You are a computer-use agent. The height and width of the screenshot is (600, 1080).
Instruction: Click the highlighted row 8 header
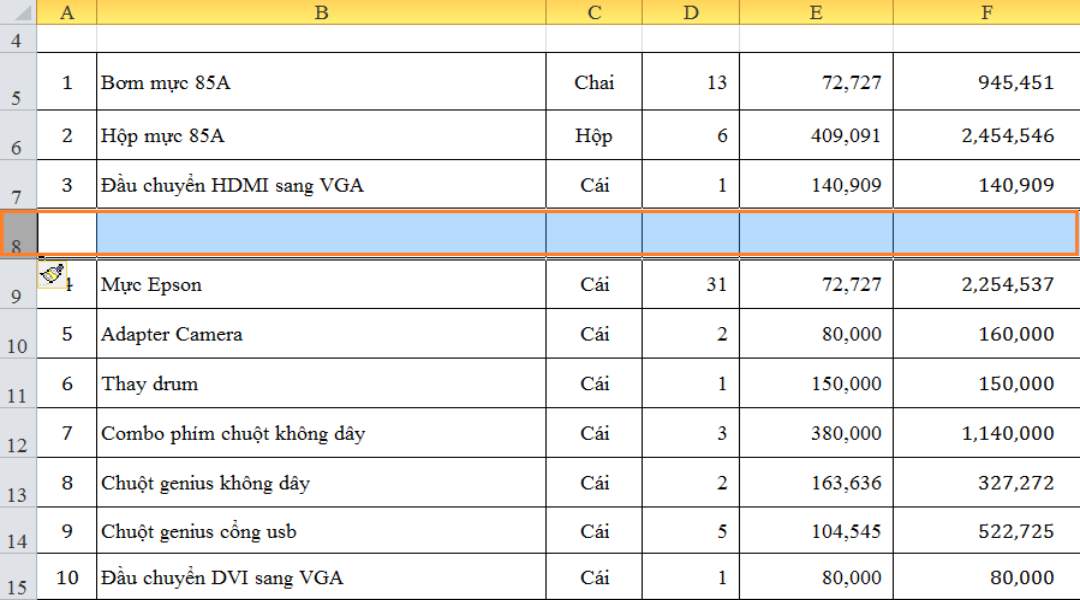coord(18,234)
